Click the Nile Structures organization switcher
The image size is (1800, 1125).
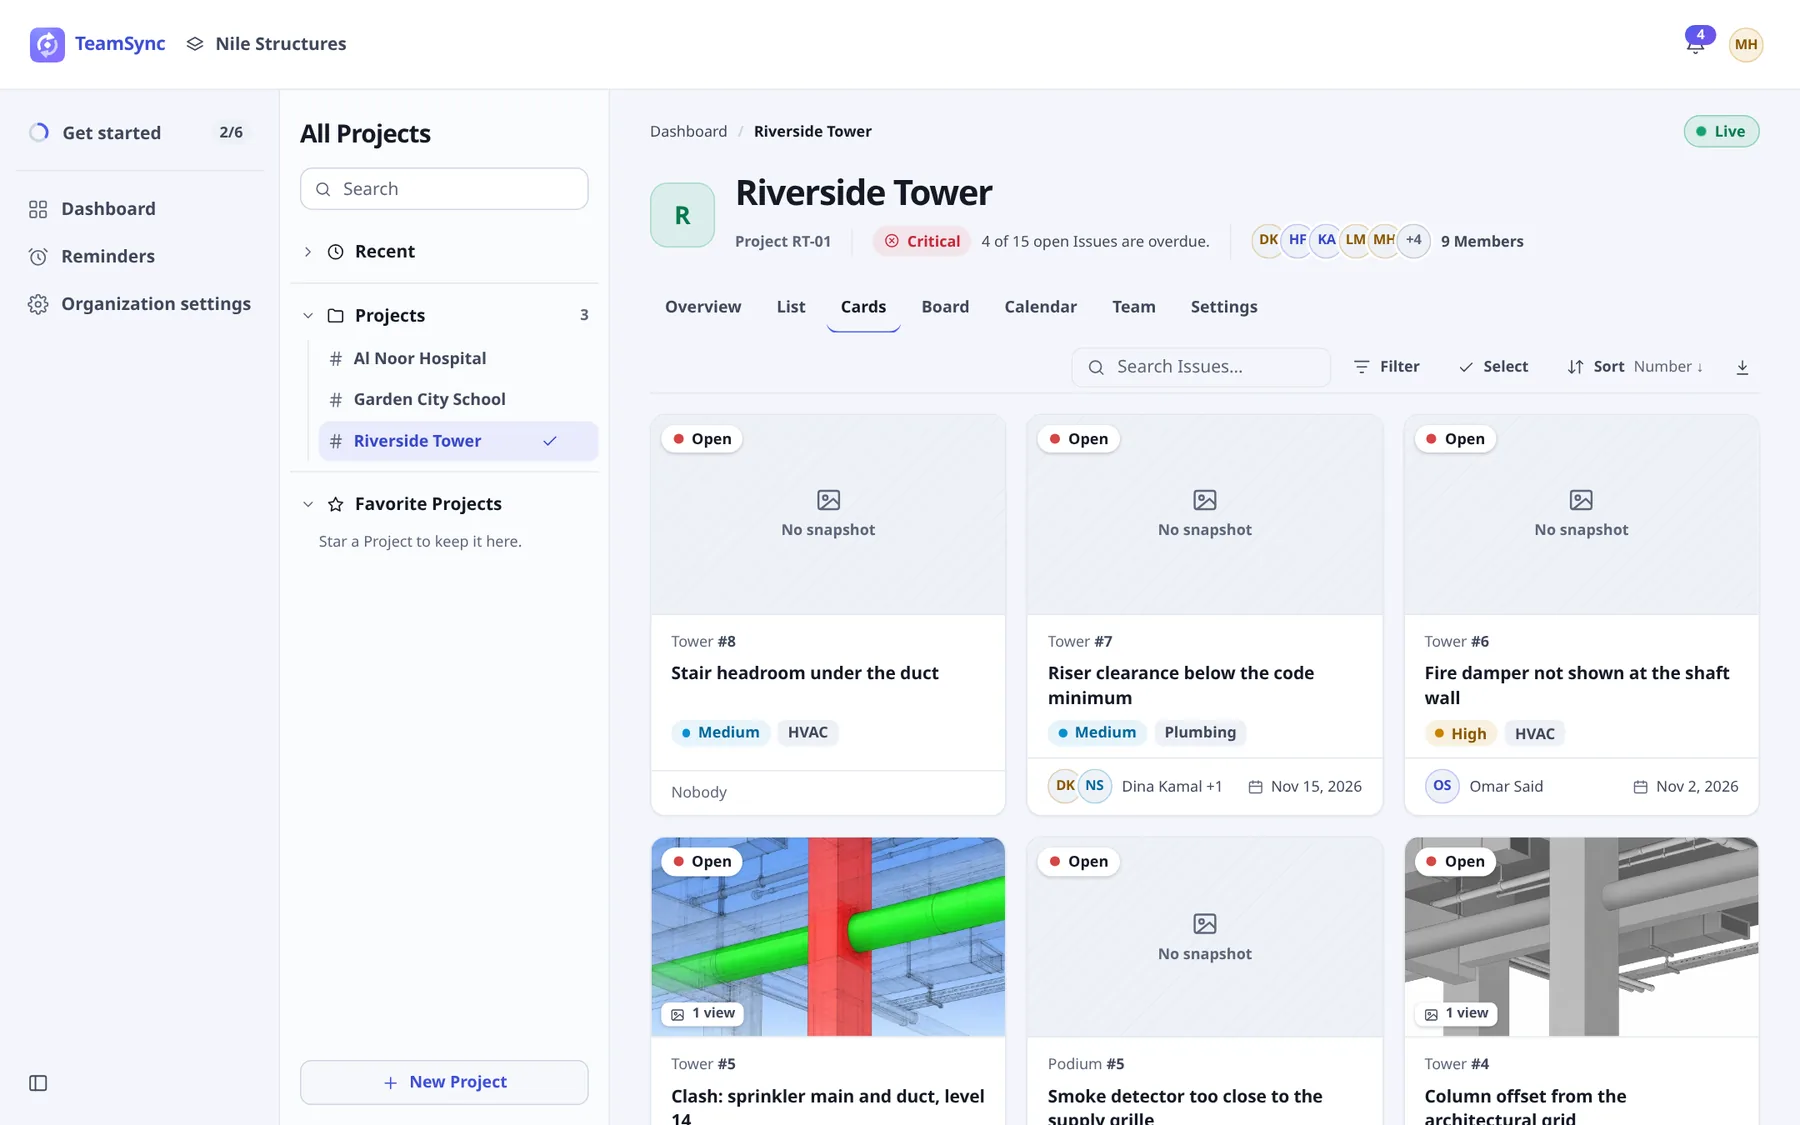coord(266,44)
